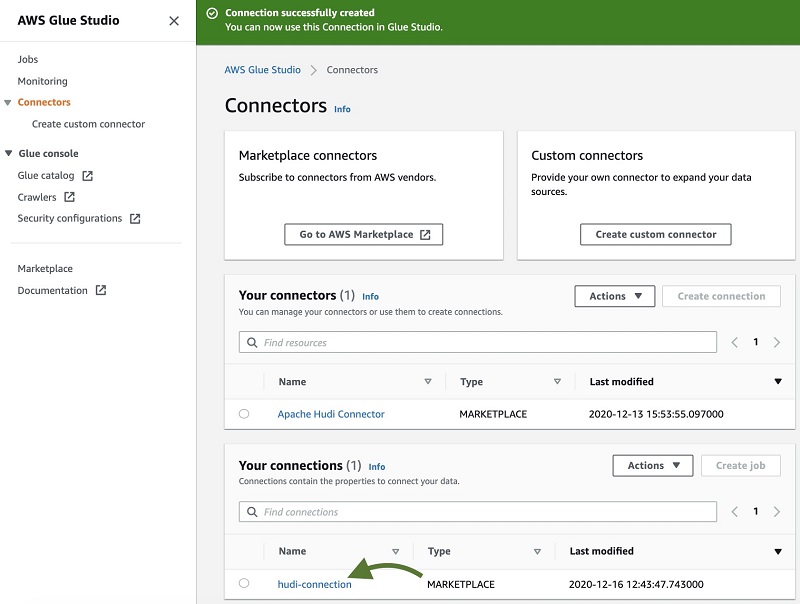
Task: Click the Create connection button
Action: pyautogui.click(x=721, y=296)
